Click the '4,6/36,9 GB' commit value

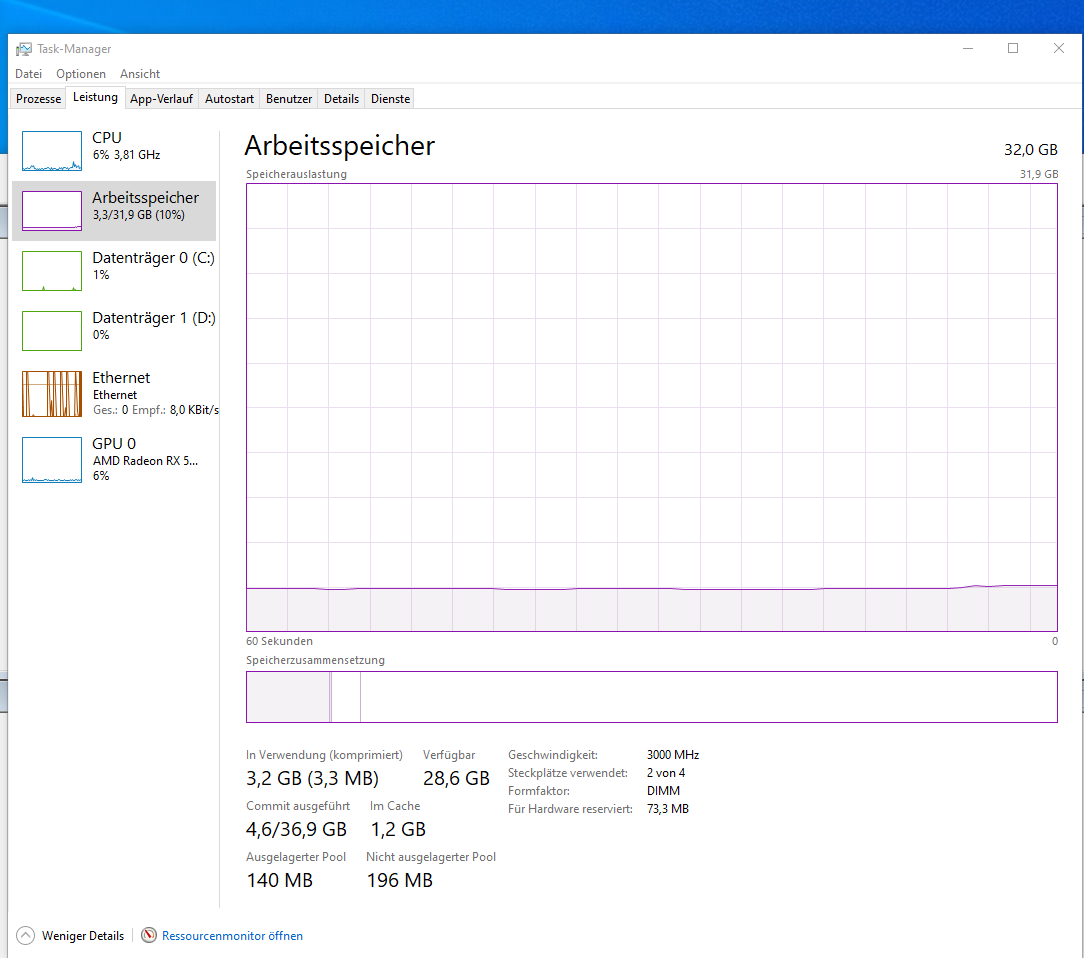(297, 829)
